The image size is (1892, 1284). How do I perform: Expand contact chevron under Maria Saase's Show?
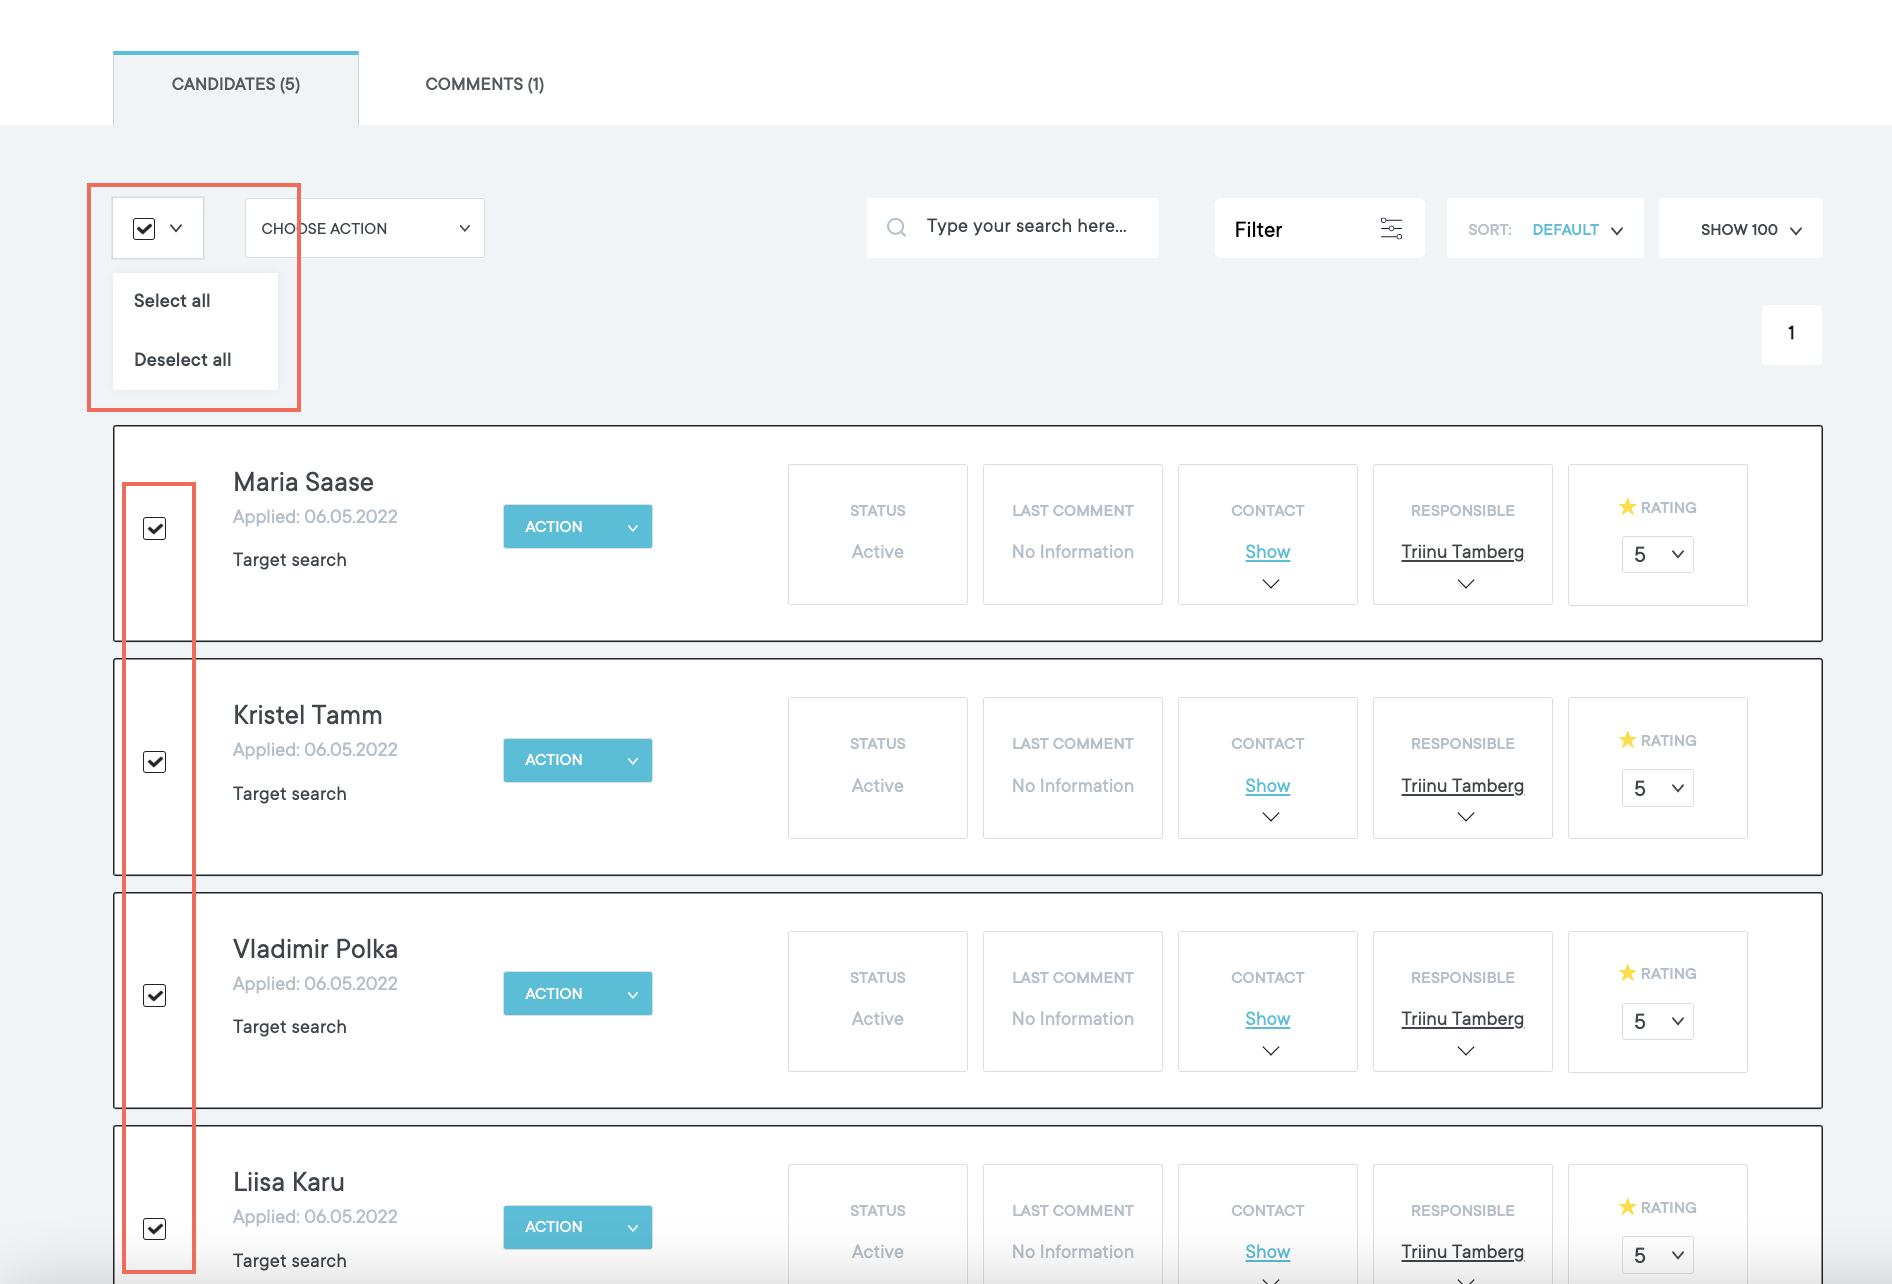[x=1270, y=584]
